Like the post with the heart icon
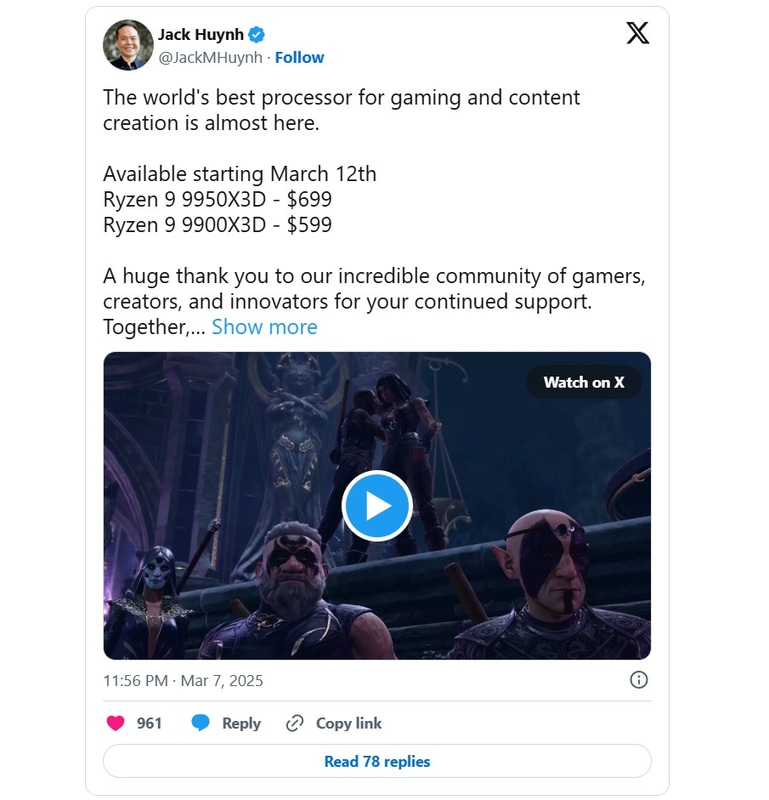769x800 pixels. pos(116,723)
